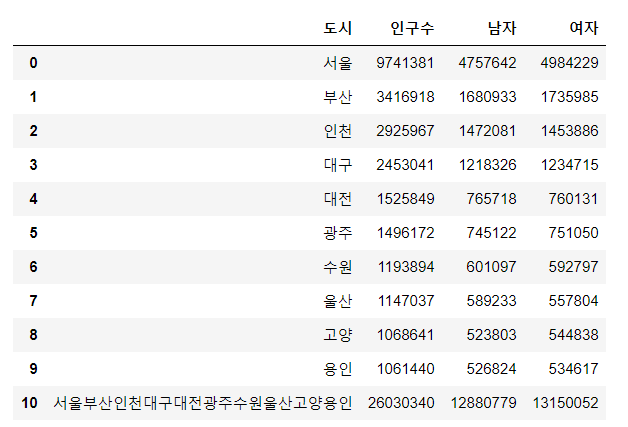Click female value 544838
This screenshot has height=427, width=628.
click(x=573, y=335)
